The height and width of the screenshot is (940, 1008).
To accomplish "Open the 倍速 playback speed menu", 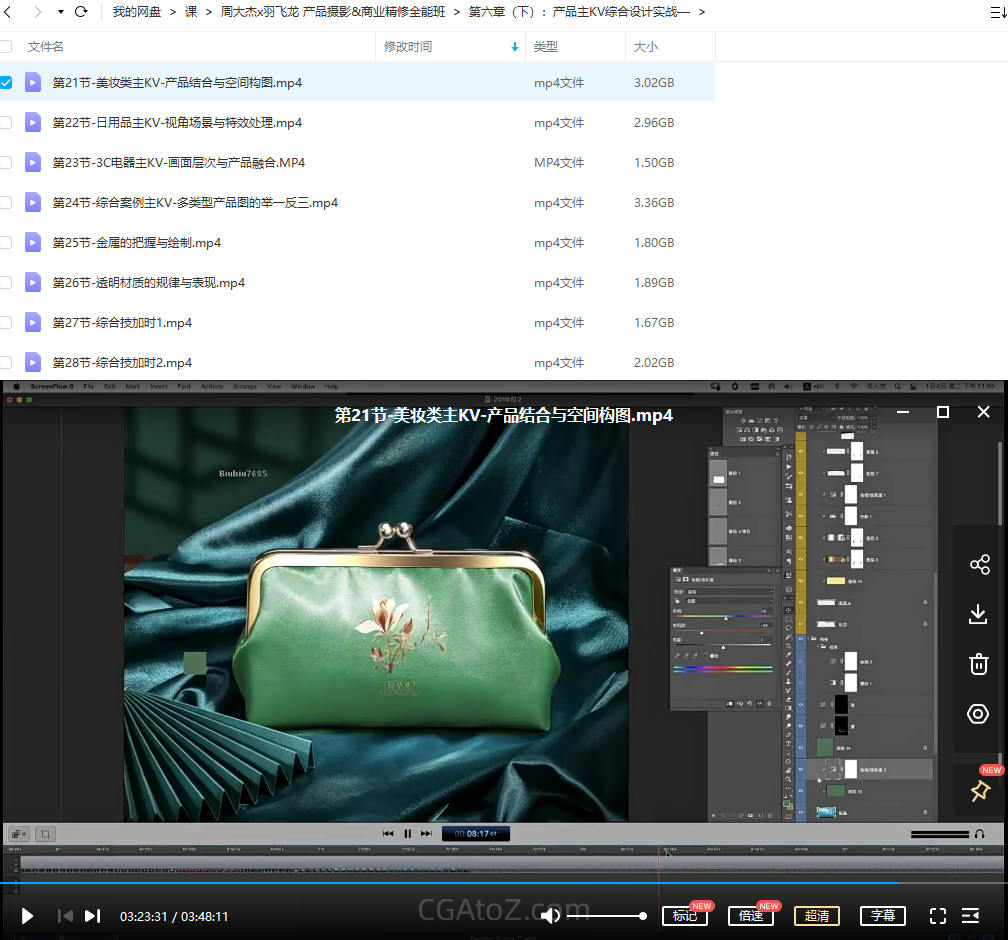I will (750, 915).
